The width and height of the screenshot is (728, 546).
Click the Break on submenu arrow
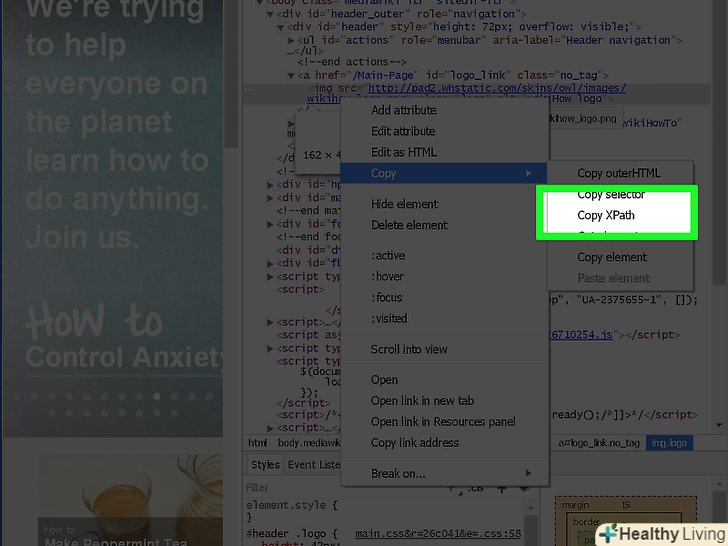pyautogui.click(x=528, y=473)
